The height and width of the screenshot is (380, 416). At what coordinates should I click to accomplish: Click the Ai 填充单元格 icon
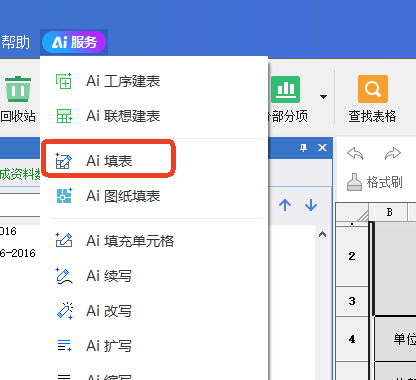point(64,240)
